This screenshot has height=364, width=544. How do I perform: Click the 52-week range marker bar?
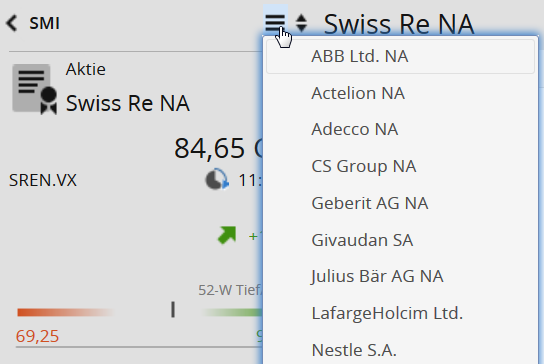point(173,310)
